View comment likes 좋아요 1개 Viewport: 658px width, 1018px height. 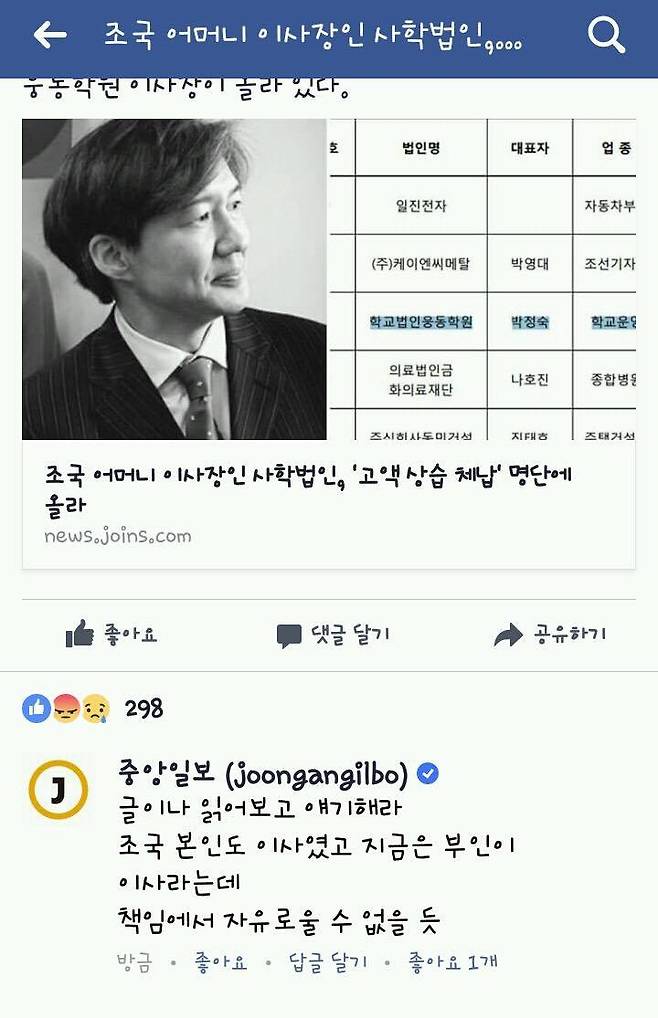453,962
